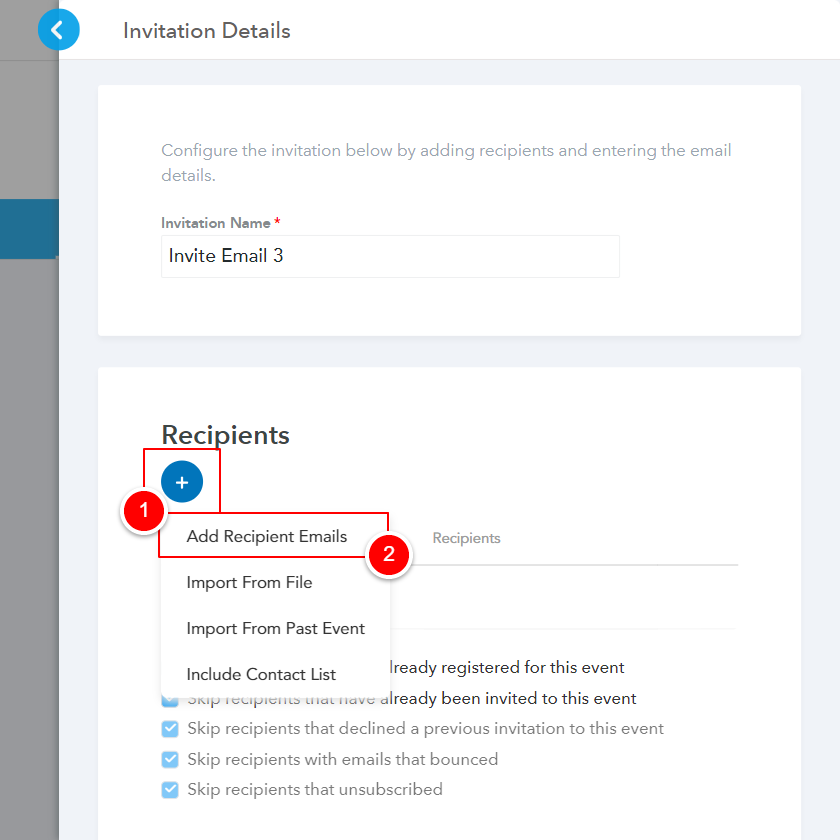Switch to the Recipients tab

(466, 538)
